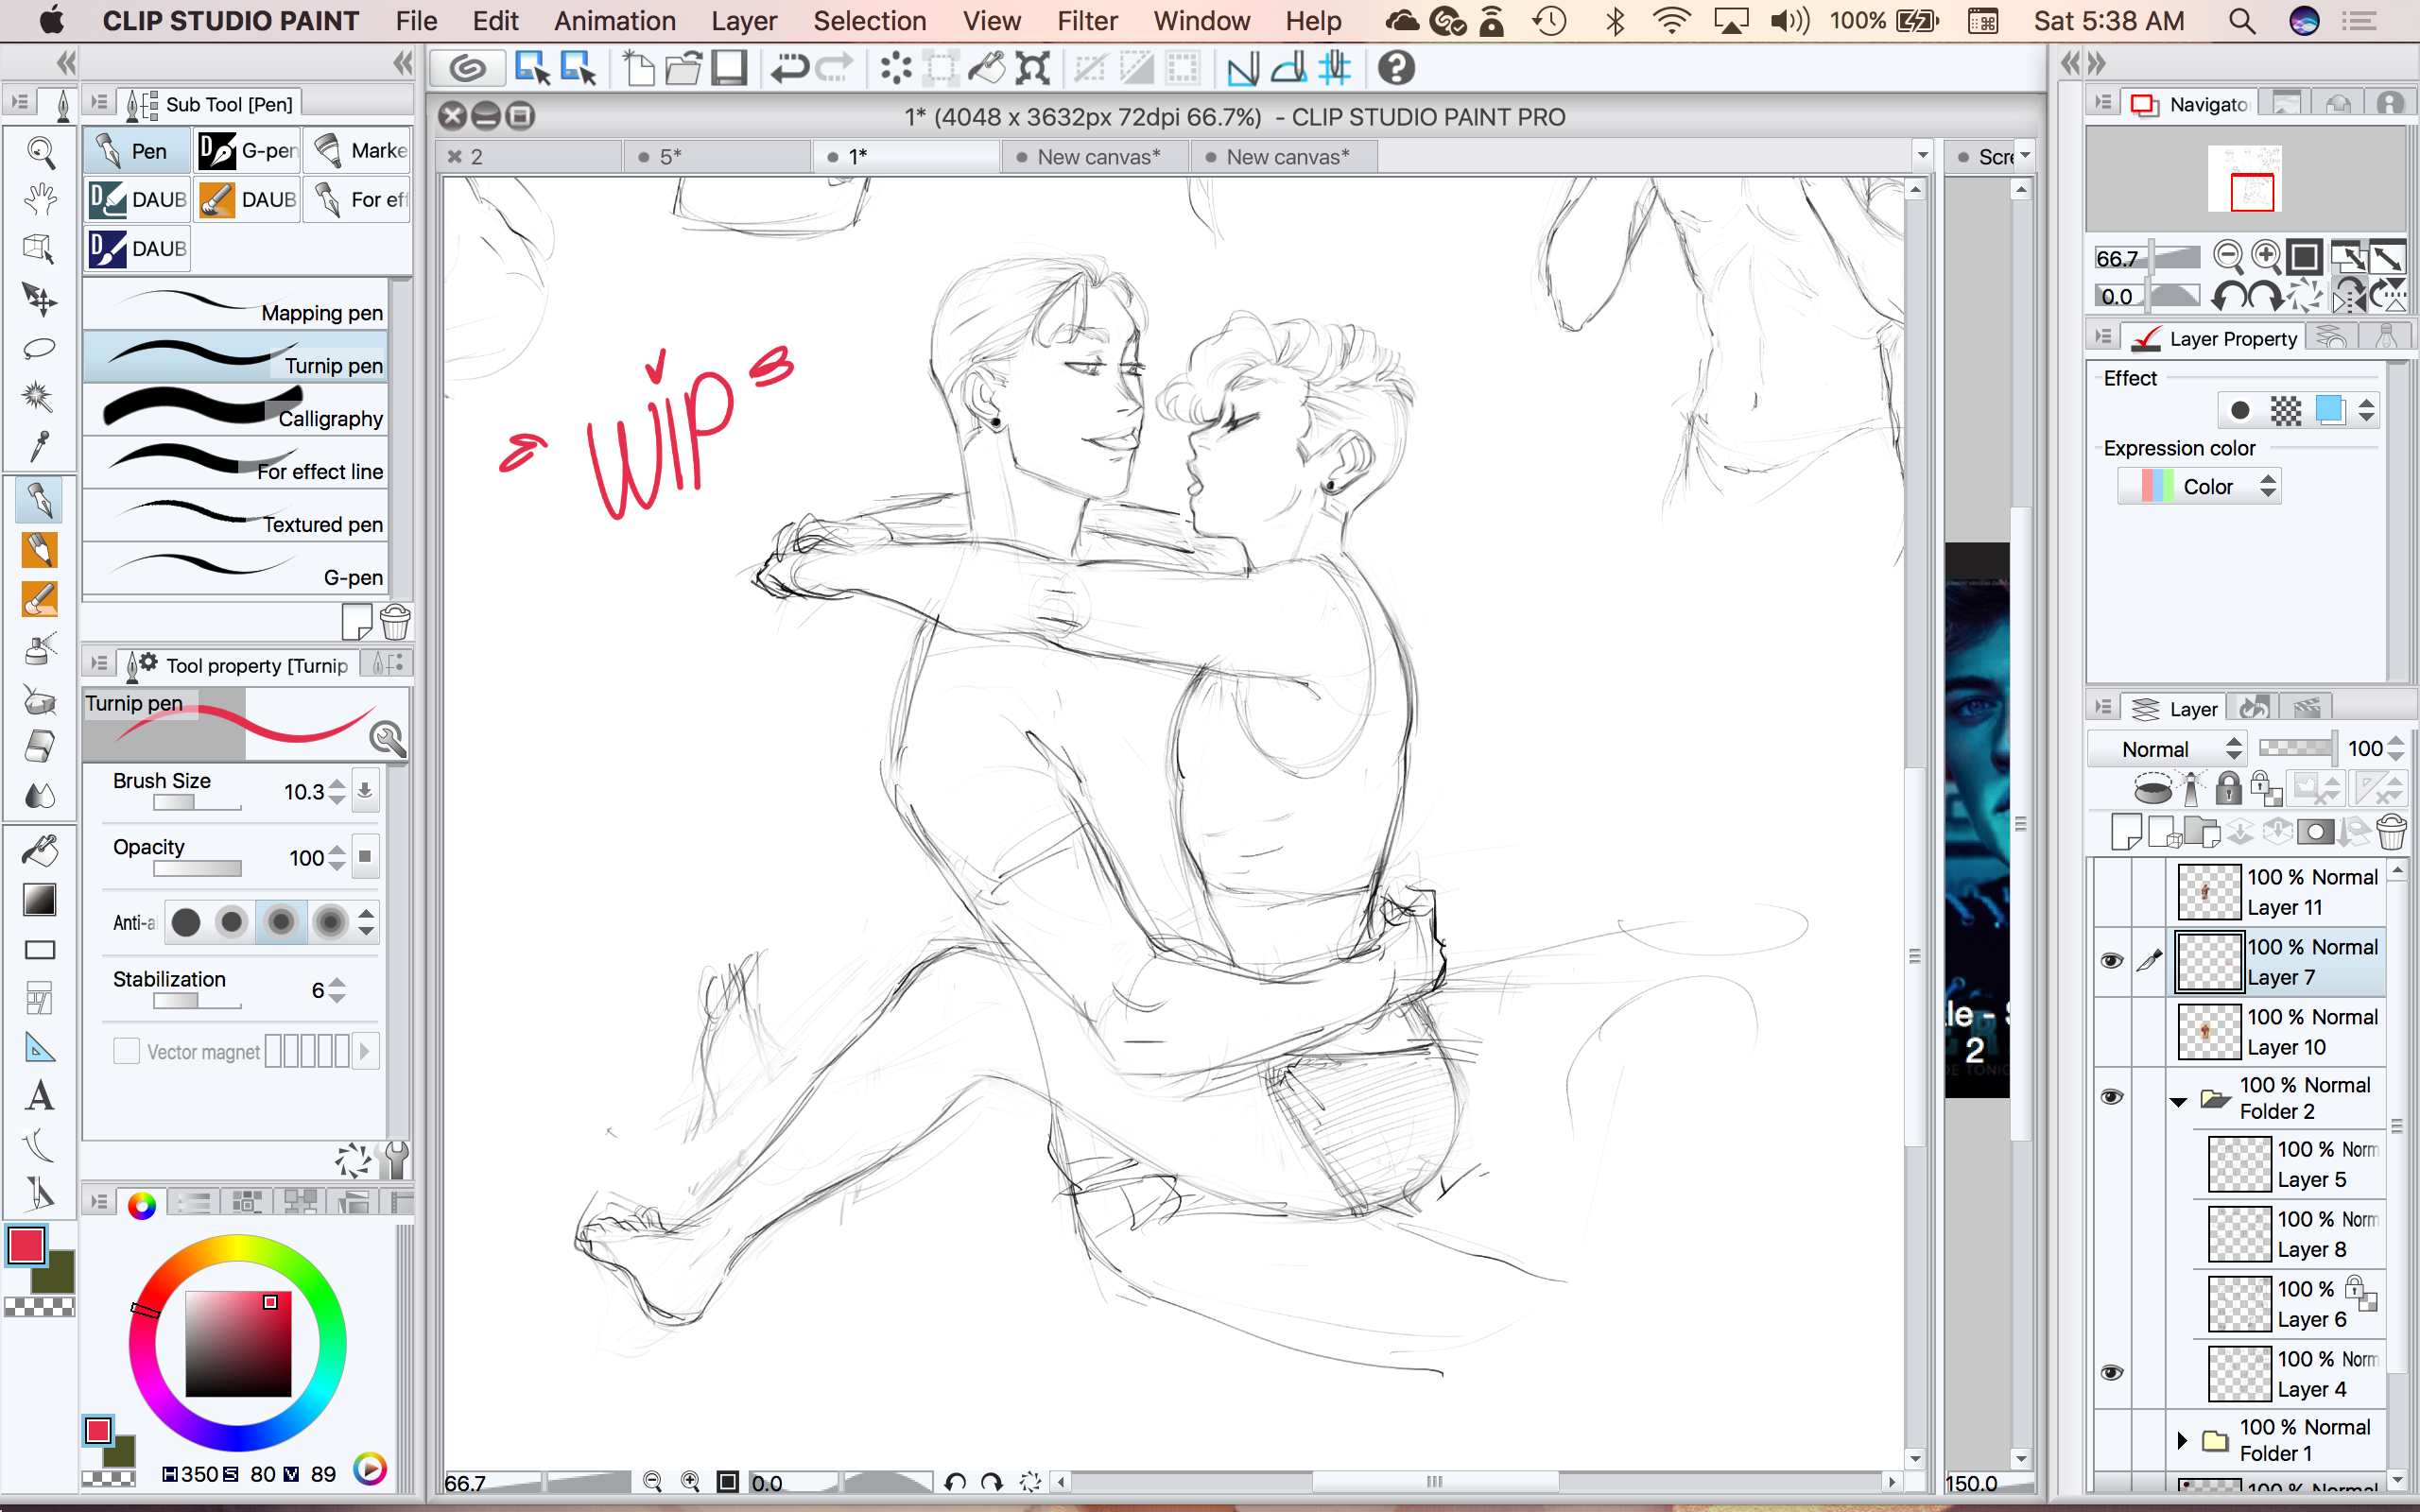Image resolution: width=2420 pixels, height=1512 pixels.
Task: Delete layer with the Layer panel trash icon
Action: coord(2391,831)
